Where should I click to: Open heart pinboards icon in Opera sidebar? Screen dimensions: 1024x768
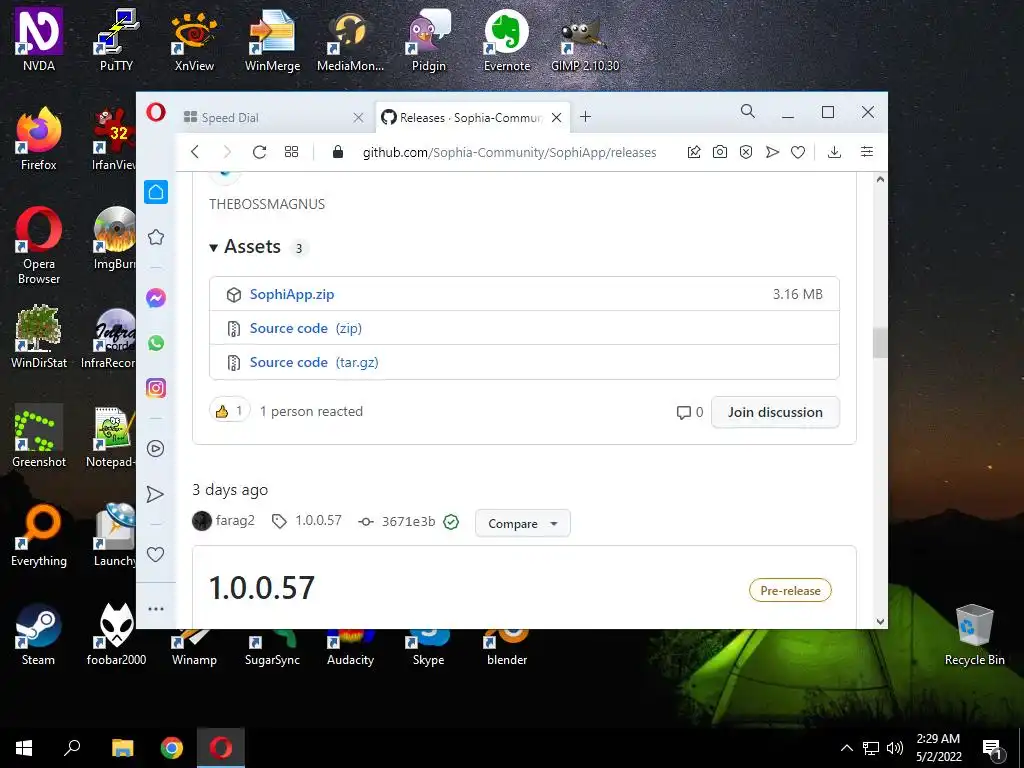tap(155, 554)
